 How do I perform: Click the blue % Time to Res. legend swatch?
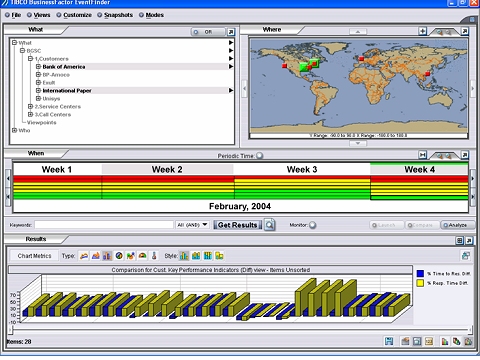[420, 274]
